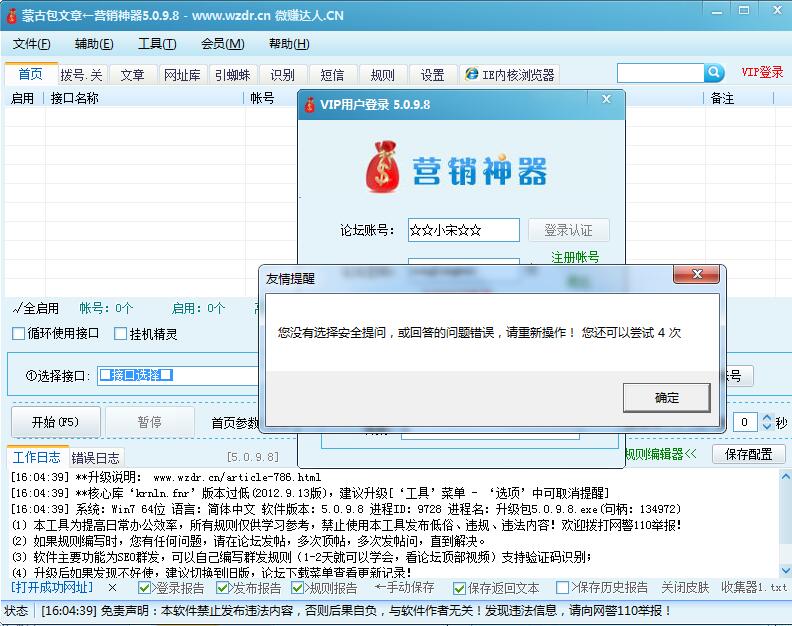Screen dimensions: 792x626
Task: Switch to the 引蜘蛛 tab
Action: point(233,75)
